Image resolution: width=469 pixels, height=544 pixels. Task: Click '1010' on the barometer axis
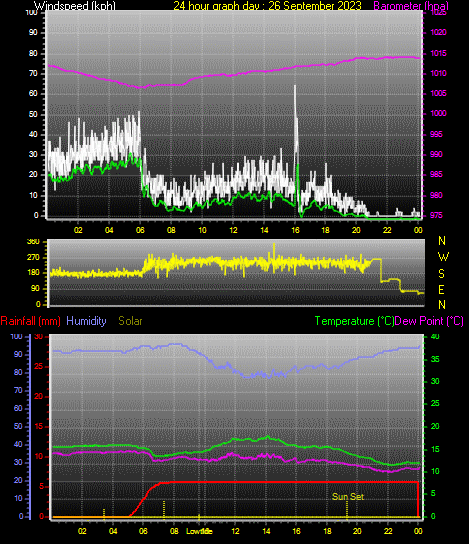tap(438, 74)
